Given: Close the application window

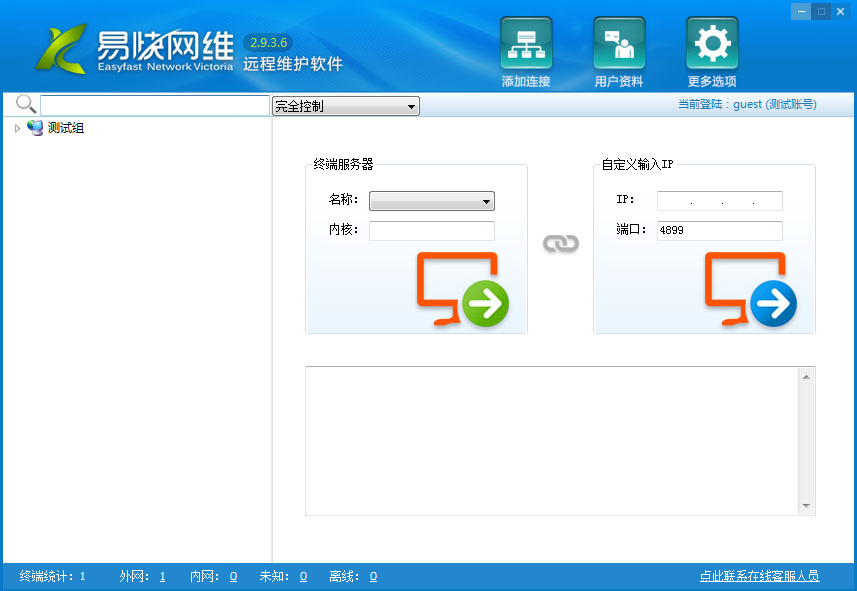Looking at the screenshot, I should coord(841,11).
